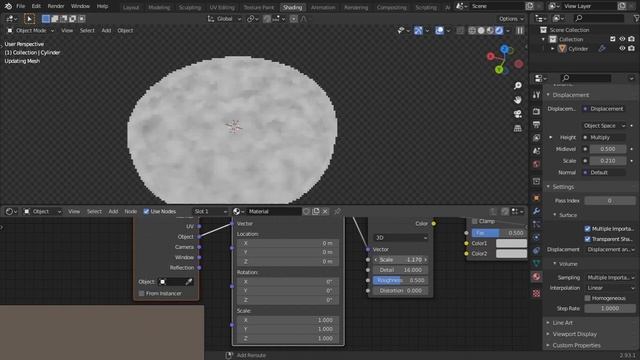Image resolution: width=640 pixels, height=360 pixels.
Task: Open the Object Mode dropdown
Action: tap(31, 31)
